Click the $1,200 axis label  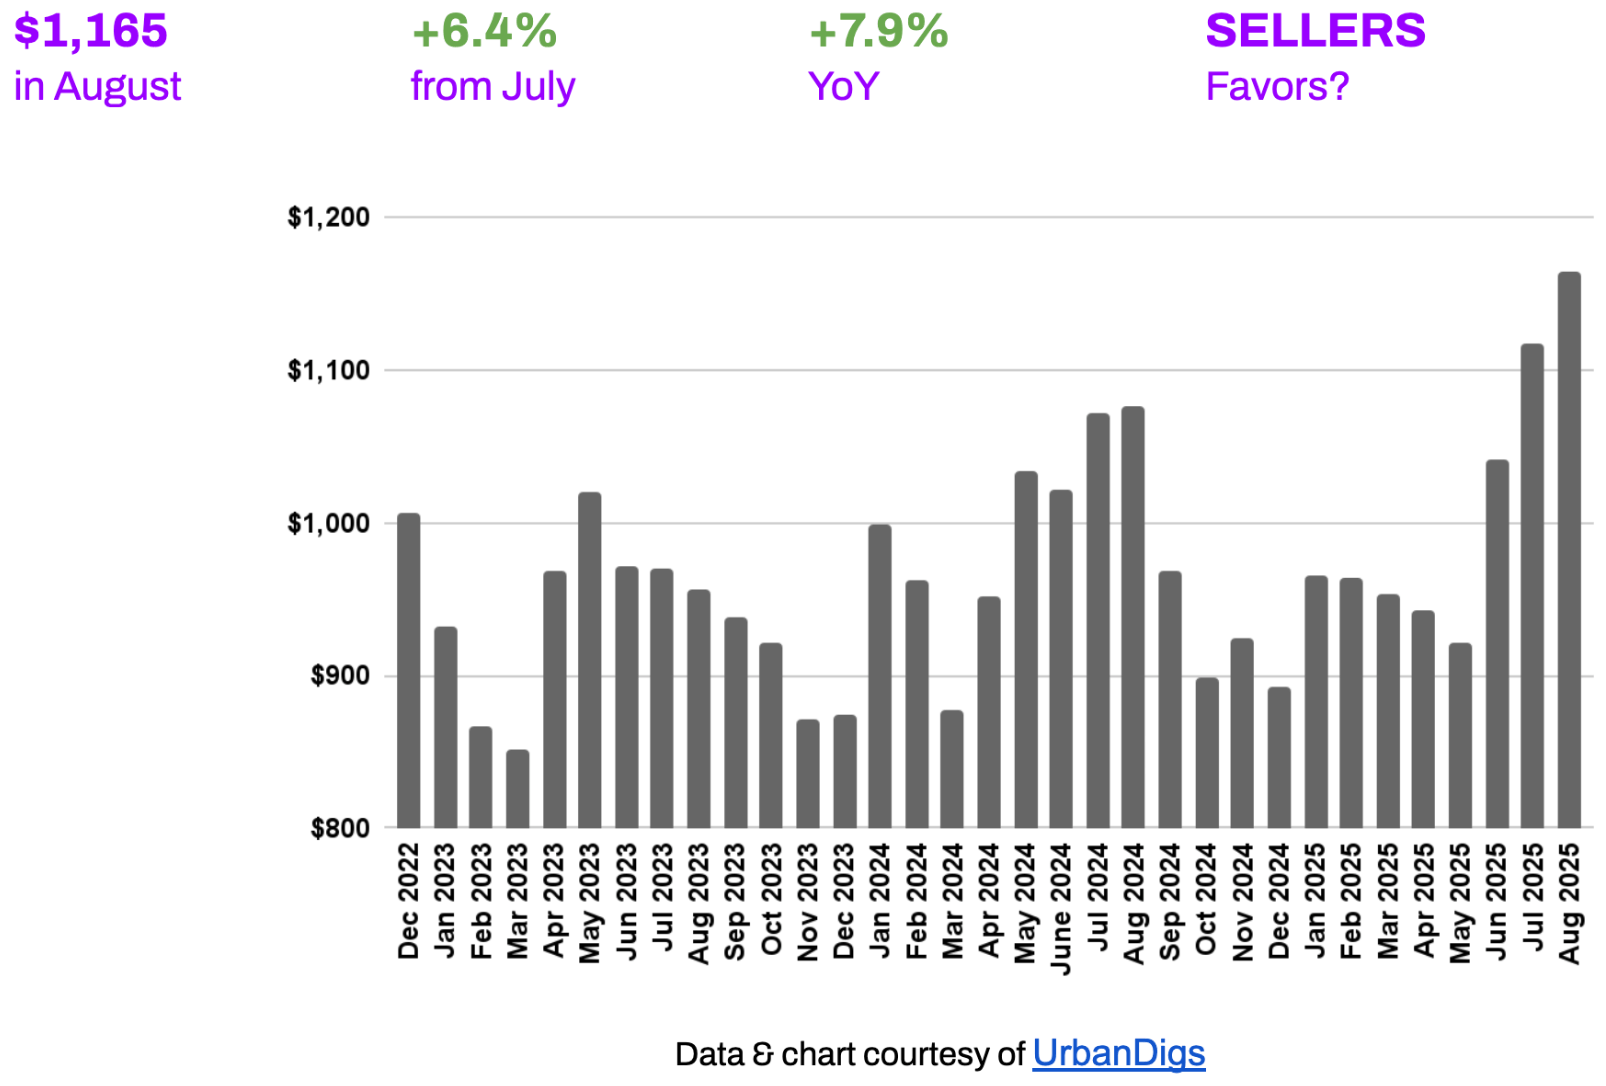point(328,217)
